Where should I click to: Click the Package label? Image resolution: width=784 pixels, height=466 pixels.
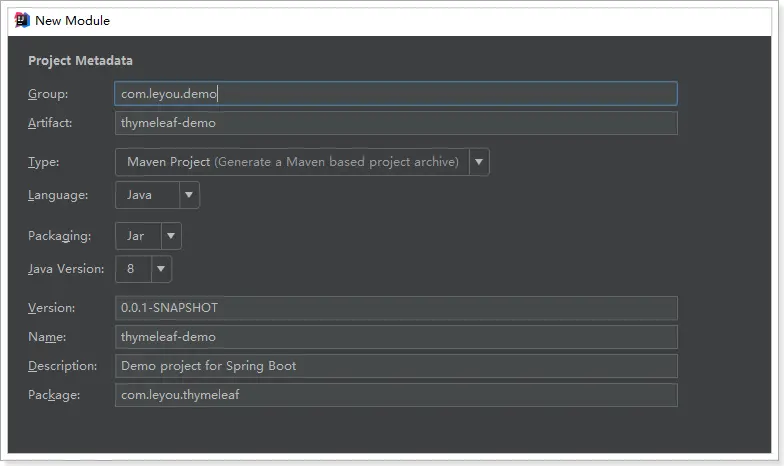pyautogui.click(x=54, y=395)
